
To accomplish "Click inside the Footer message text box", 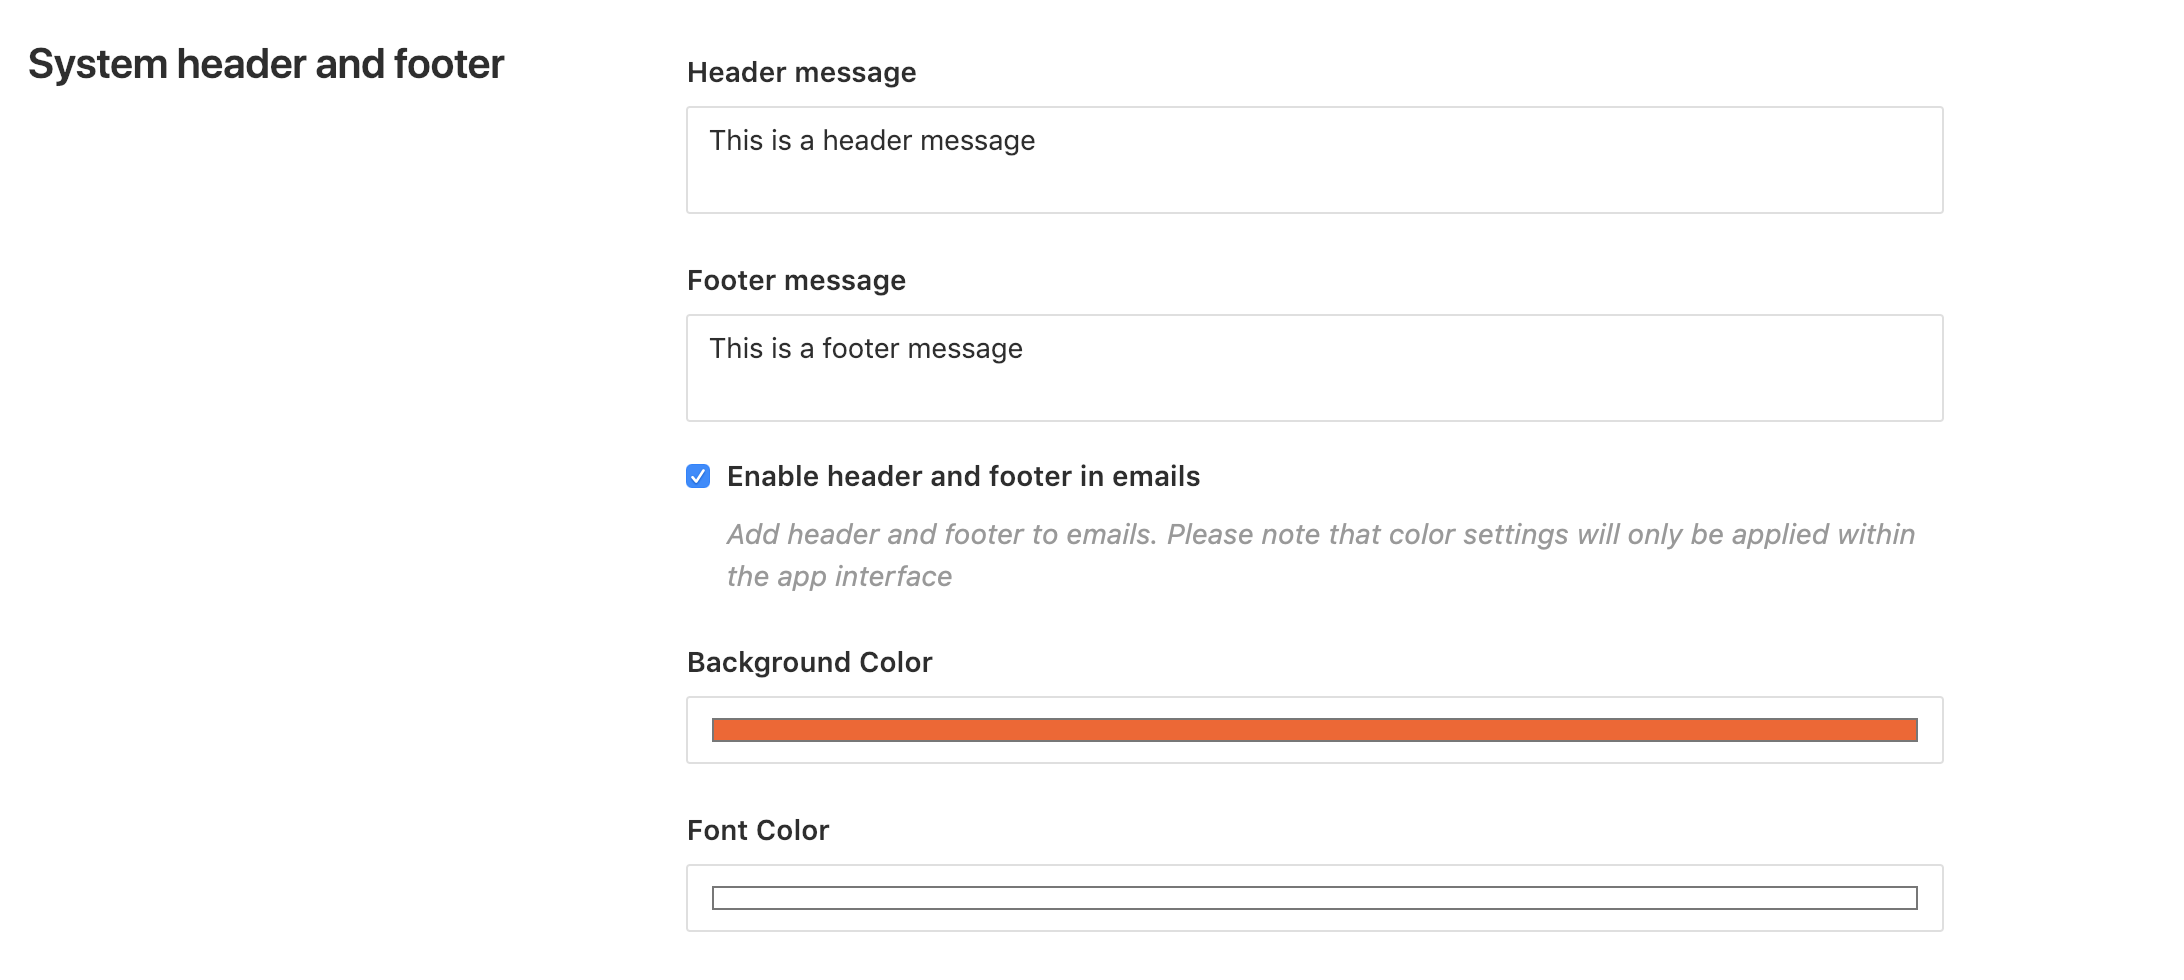I will (x=1314, y=368).
